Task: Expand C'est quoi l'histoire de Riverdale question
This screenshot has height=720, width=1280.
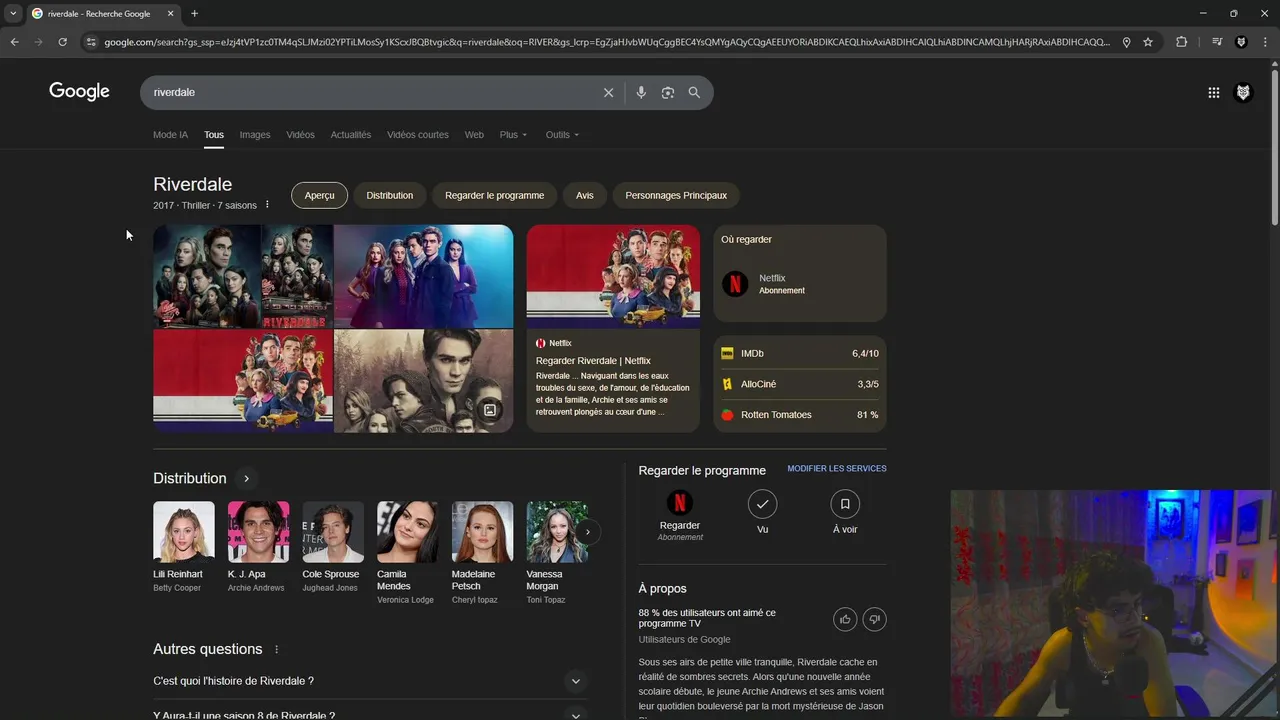Action: click(370, 681)
